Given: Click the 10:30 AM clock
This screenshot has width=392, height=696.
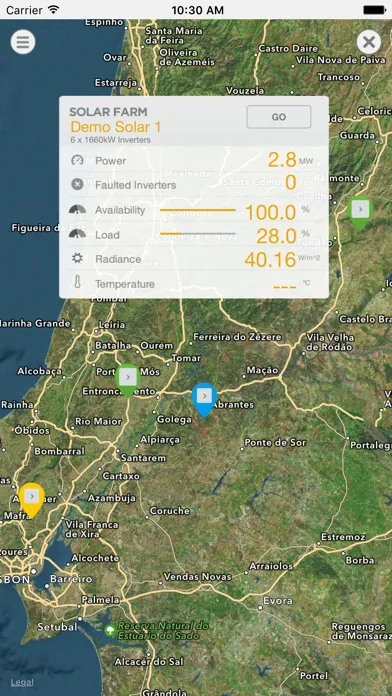Looking at the screenshot, I should (197, 9).
